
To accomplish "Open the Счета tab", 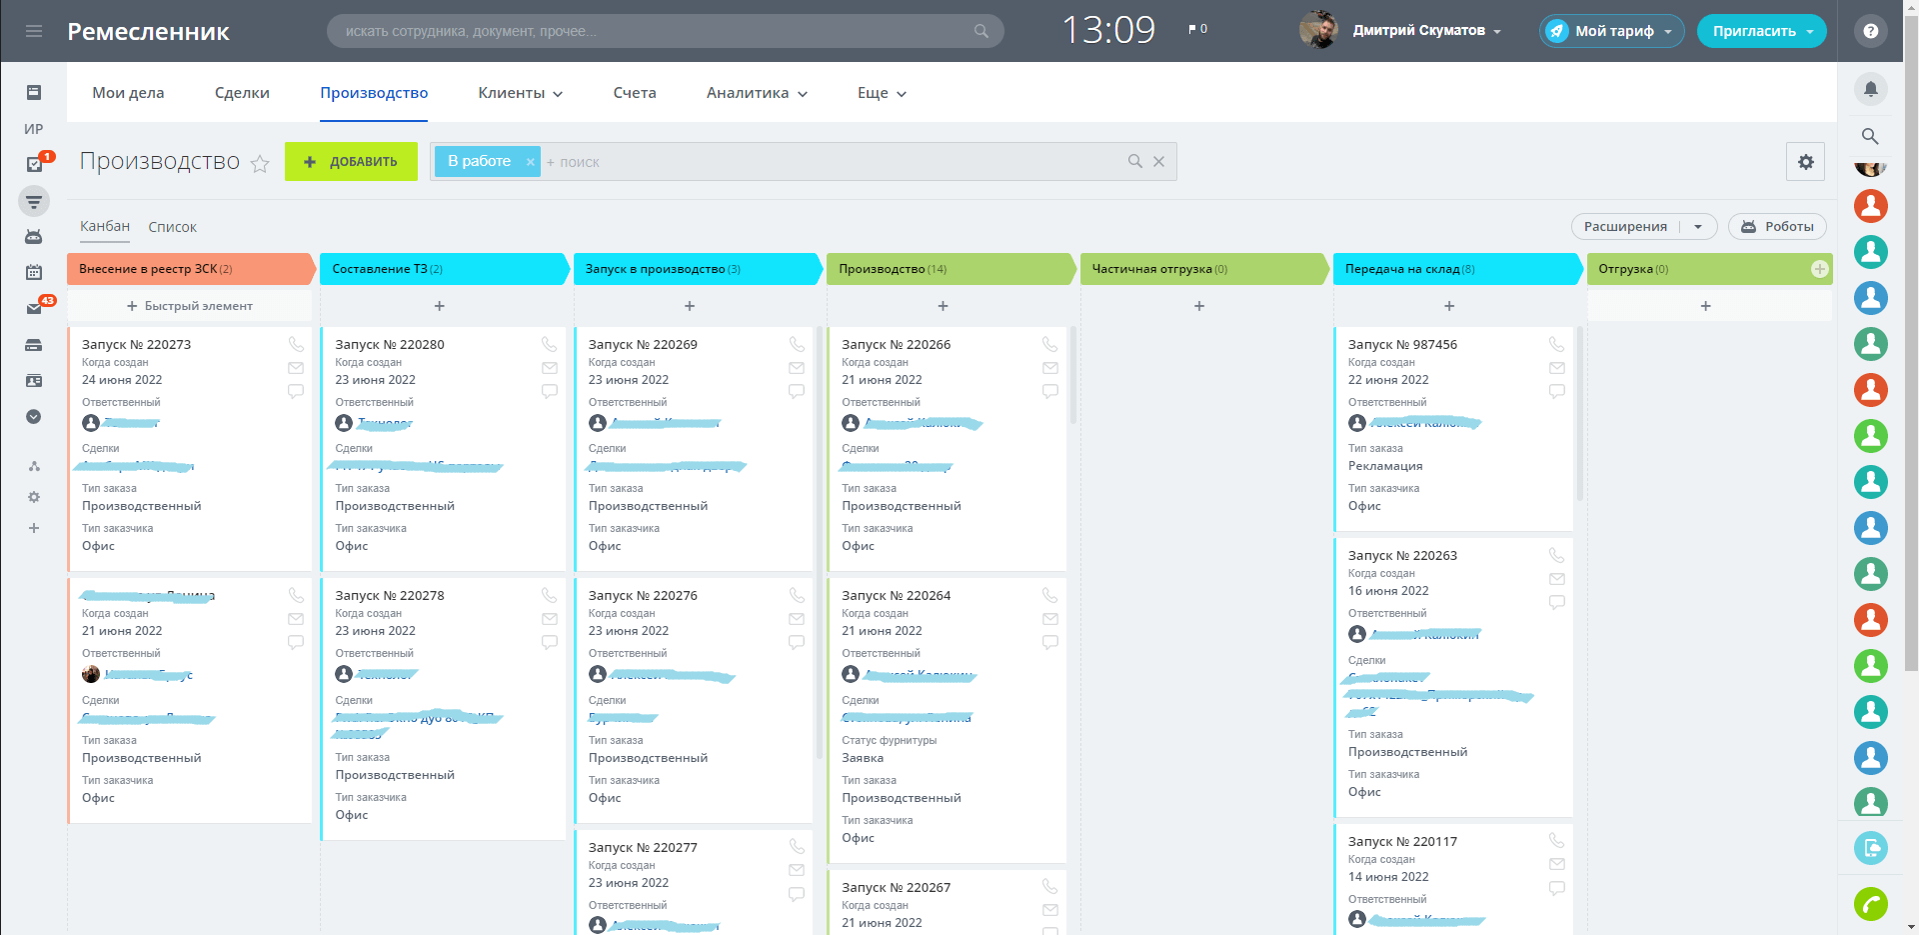I will (x=634, y=93).
